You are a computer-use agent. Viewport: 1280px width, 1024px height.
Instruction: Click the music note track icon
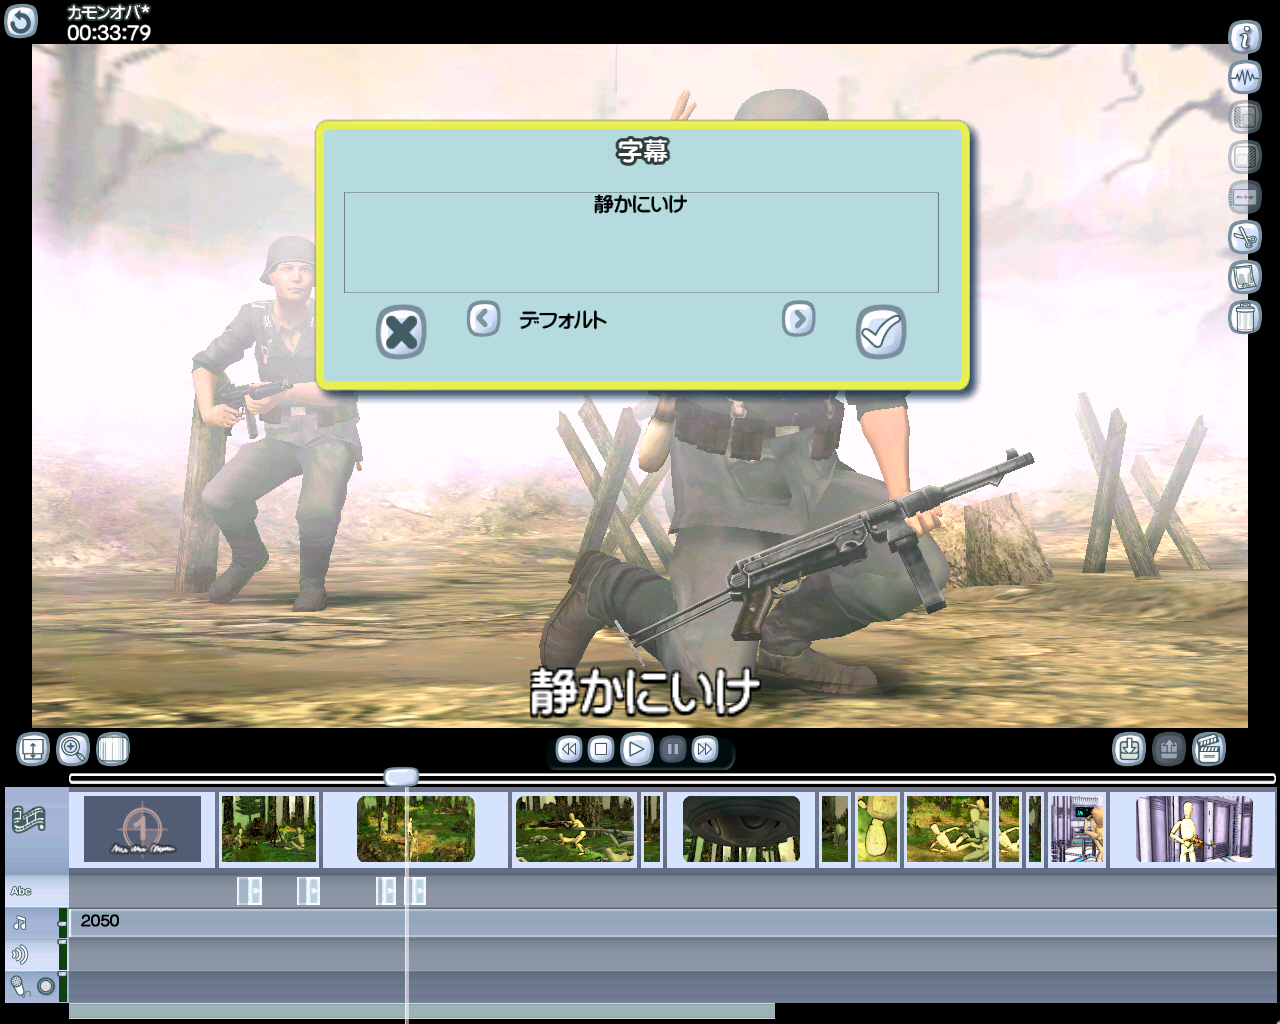(x=20, y=923)
